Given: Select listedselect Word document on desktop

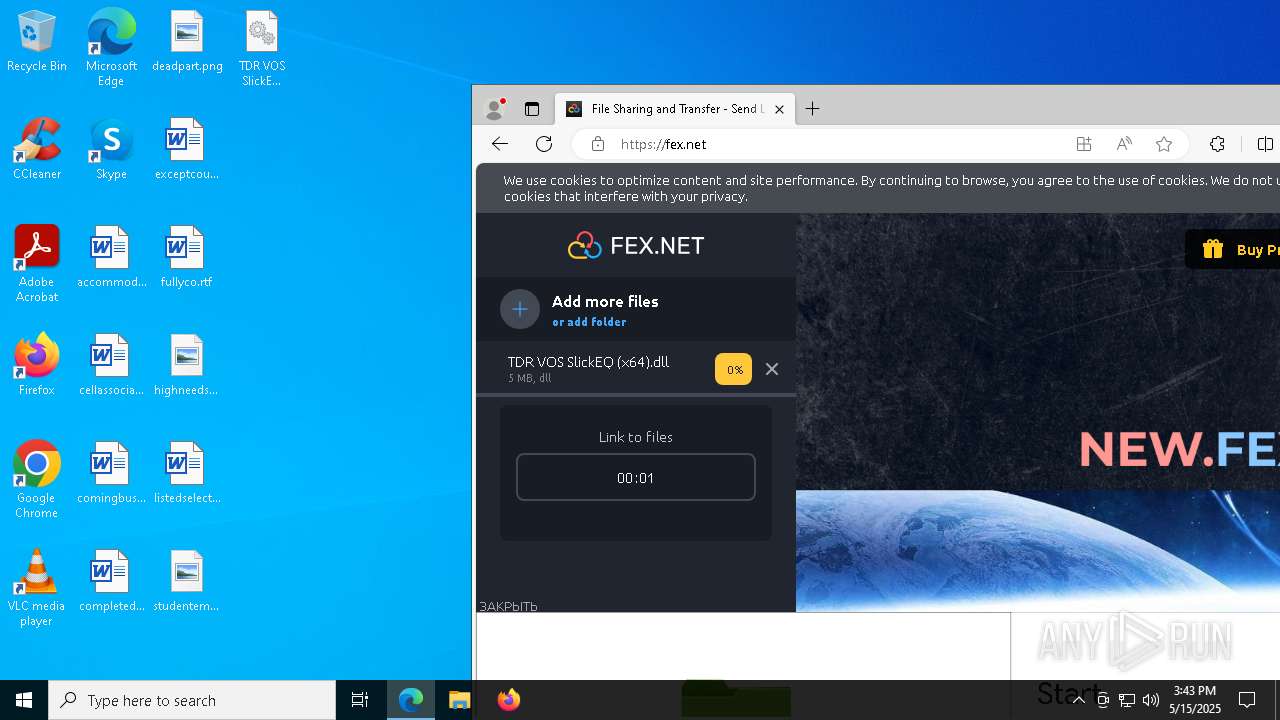Looking at the screenshot, I should pyautogui.click(x=186, y=473).
